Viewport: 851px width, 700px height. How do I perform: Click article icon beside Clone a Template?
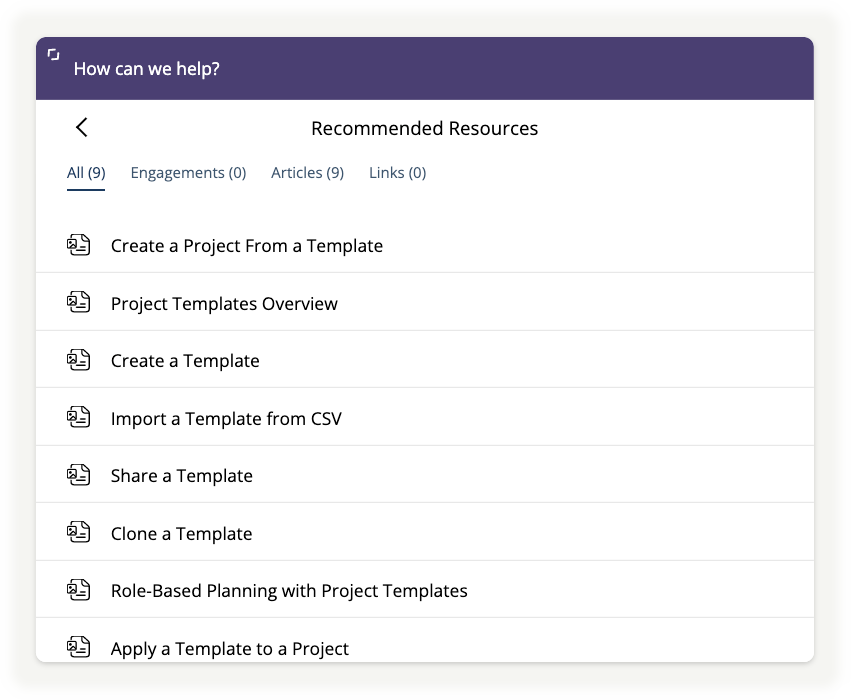point(79,532)
